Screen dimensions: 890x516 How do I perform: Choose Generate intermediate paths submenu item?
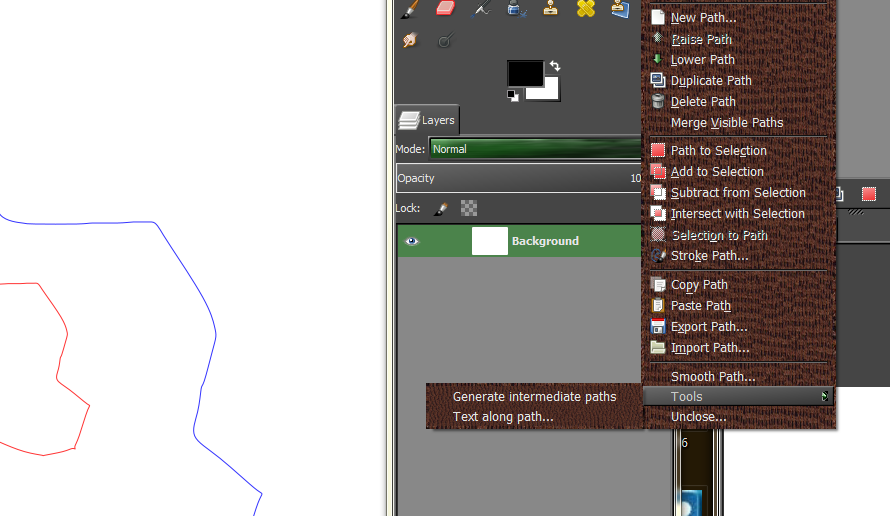click(x=534, y=396)
